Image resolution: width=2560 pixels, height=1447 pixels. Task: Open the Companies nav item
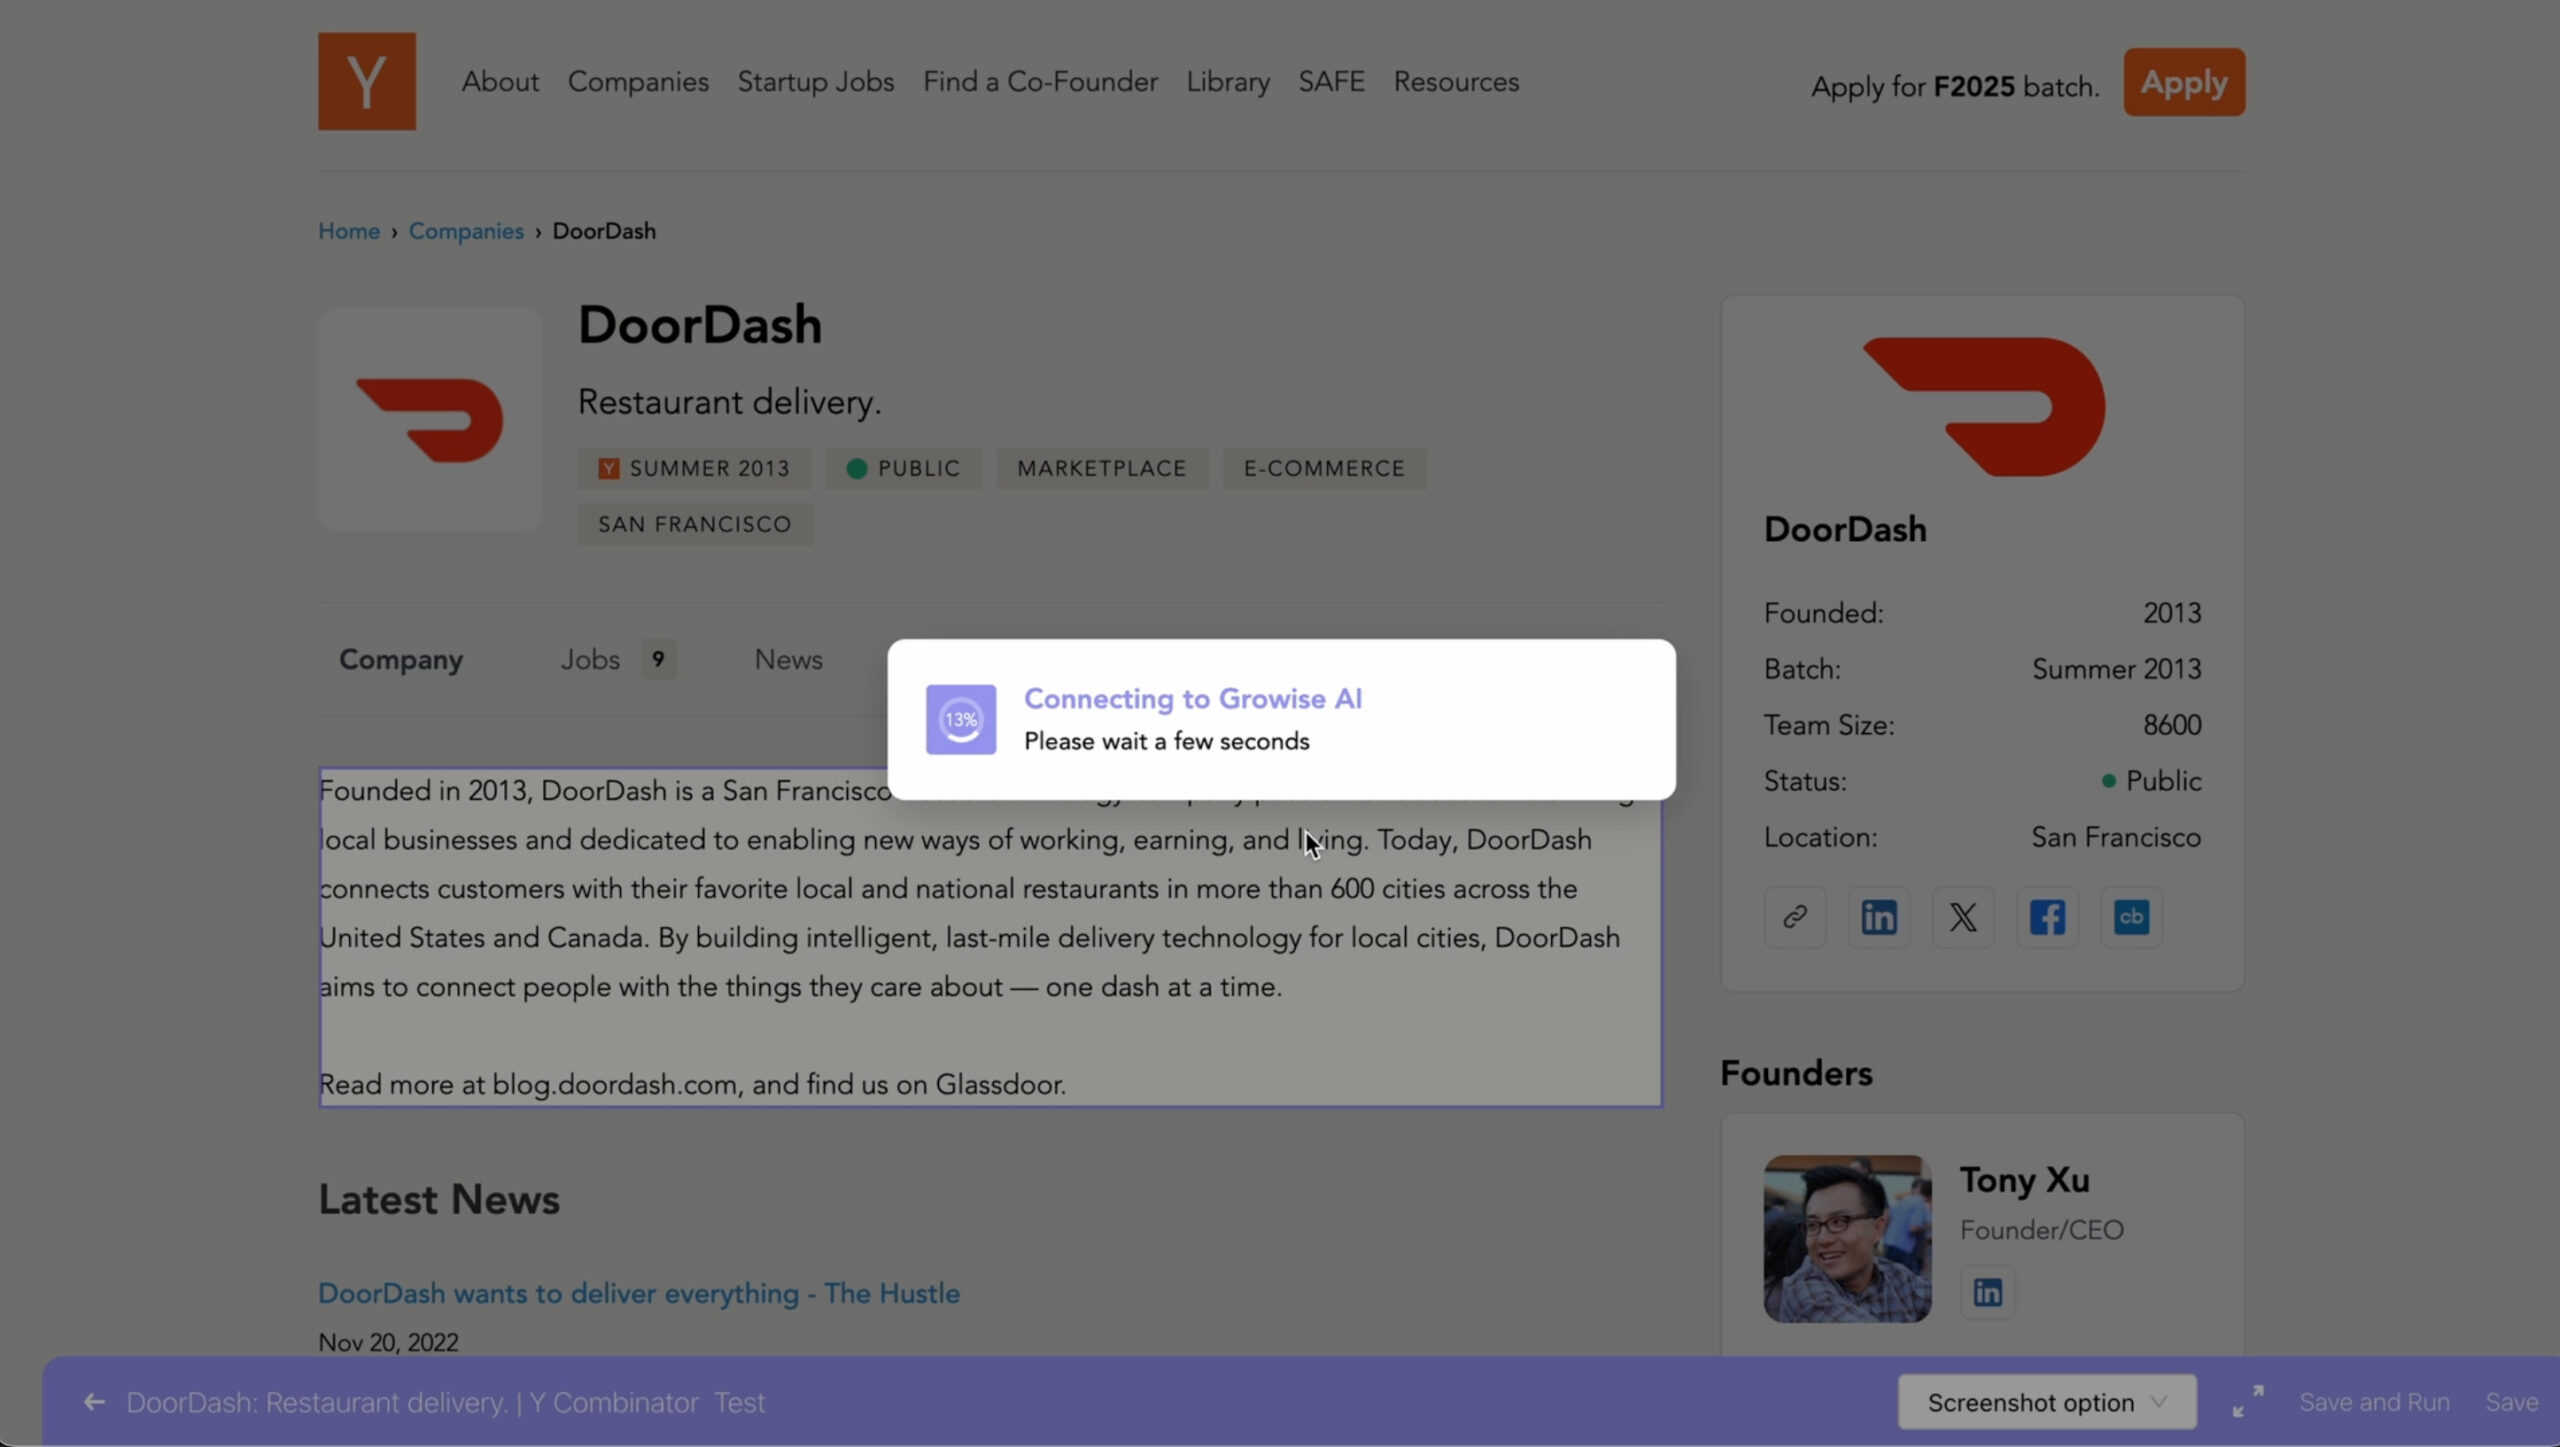tap(638, 81)
